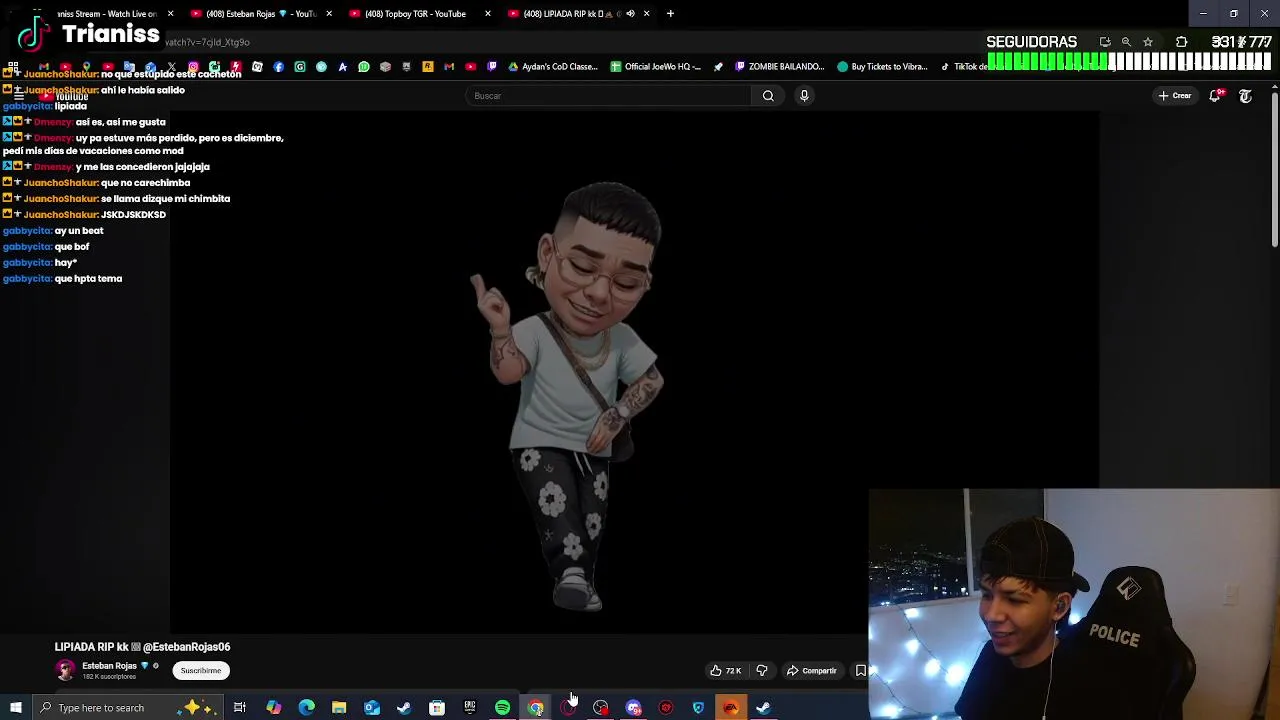Like the video with 72 K likes
Viewport: 1280px width, 720px height.
click(x=726, y=671)
